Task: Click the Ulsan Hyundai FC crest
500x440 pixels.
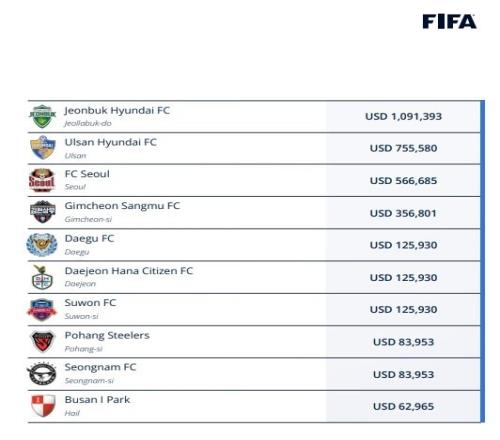Action: [42, 147]
